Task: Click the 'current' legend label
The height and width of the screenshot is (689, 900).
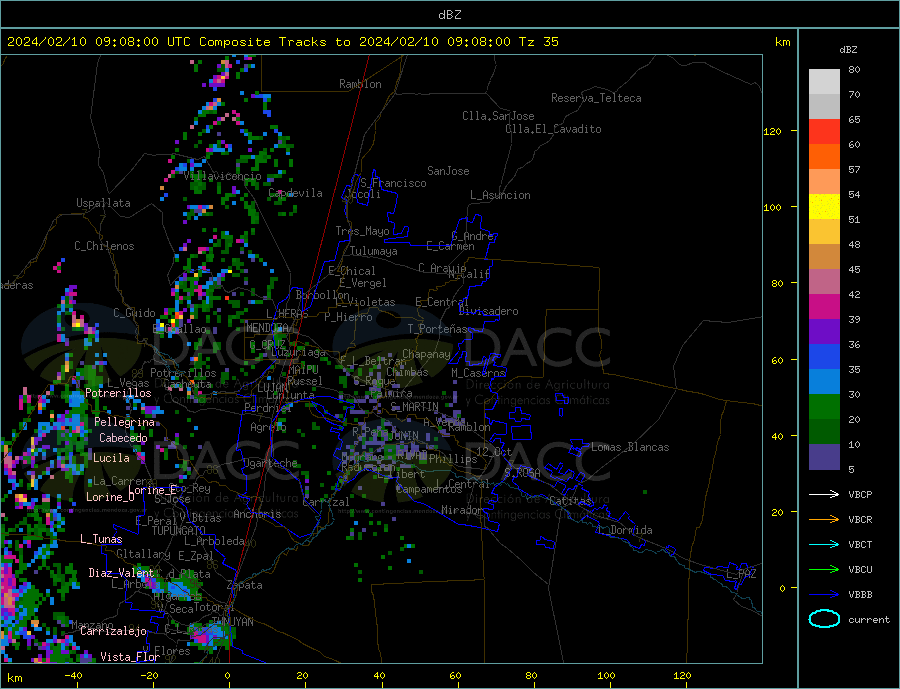Action: coord(869,620)
